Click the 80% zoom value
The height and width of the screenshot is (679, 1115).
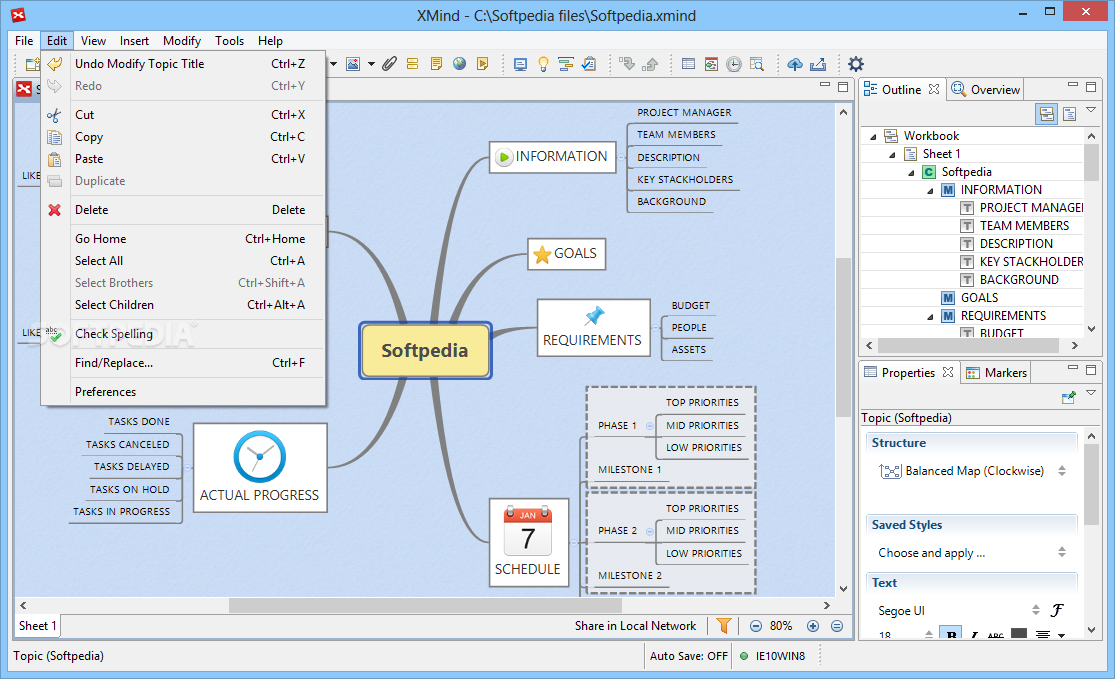(x=781, y=626)
